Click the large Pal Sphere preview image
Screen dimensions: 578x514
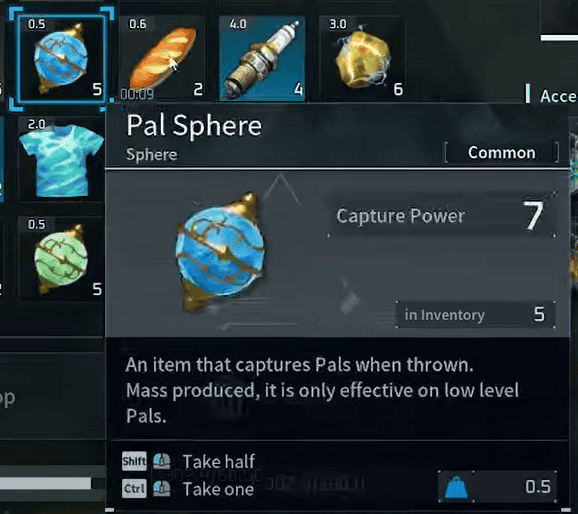(x=220, y=254)
